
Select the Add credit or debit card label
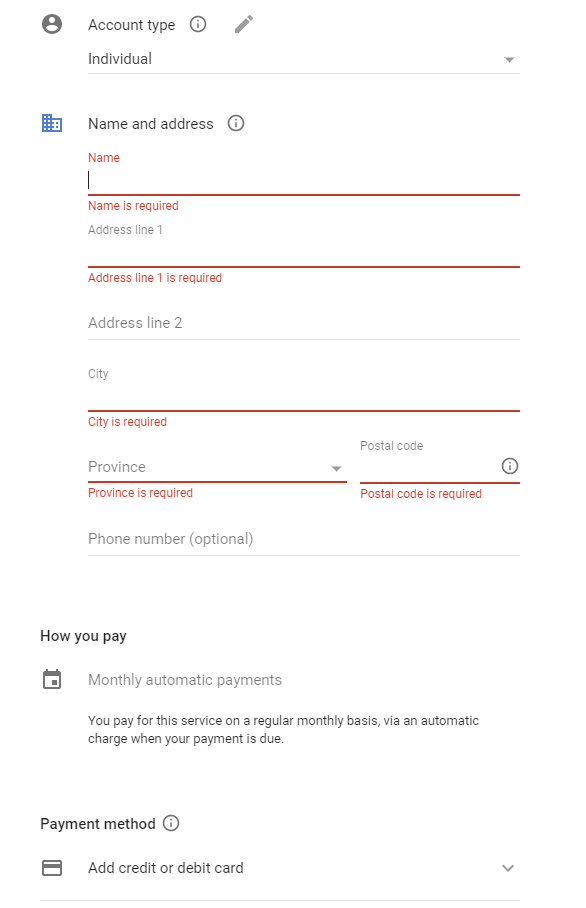(166, 867)
